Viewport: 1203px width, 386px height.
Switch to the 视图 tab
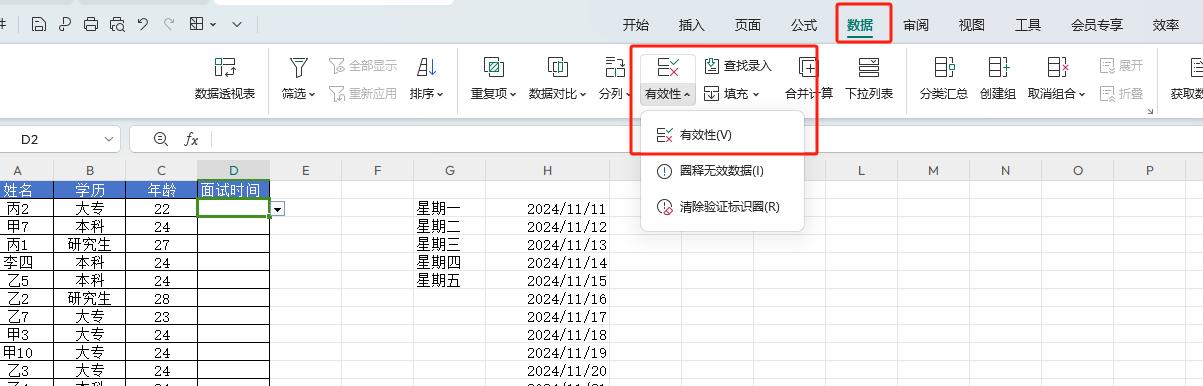click(x=971, y=26)
